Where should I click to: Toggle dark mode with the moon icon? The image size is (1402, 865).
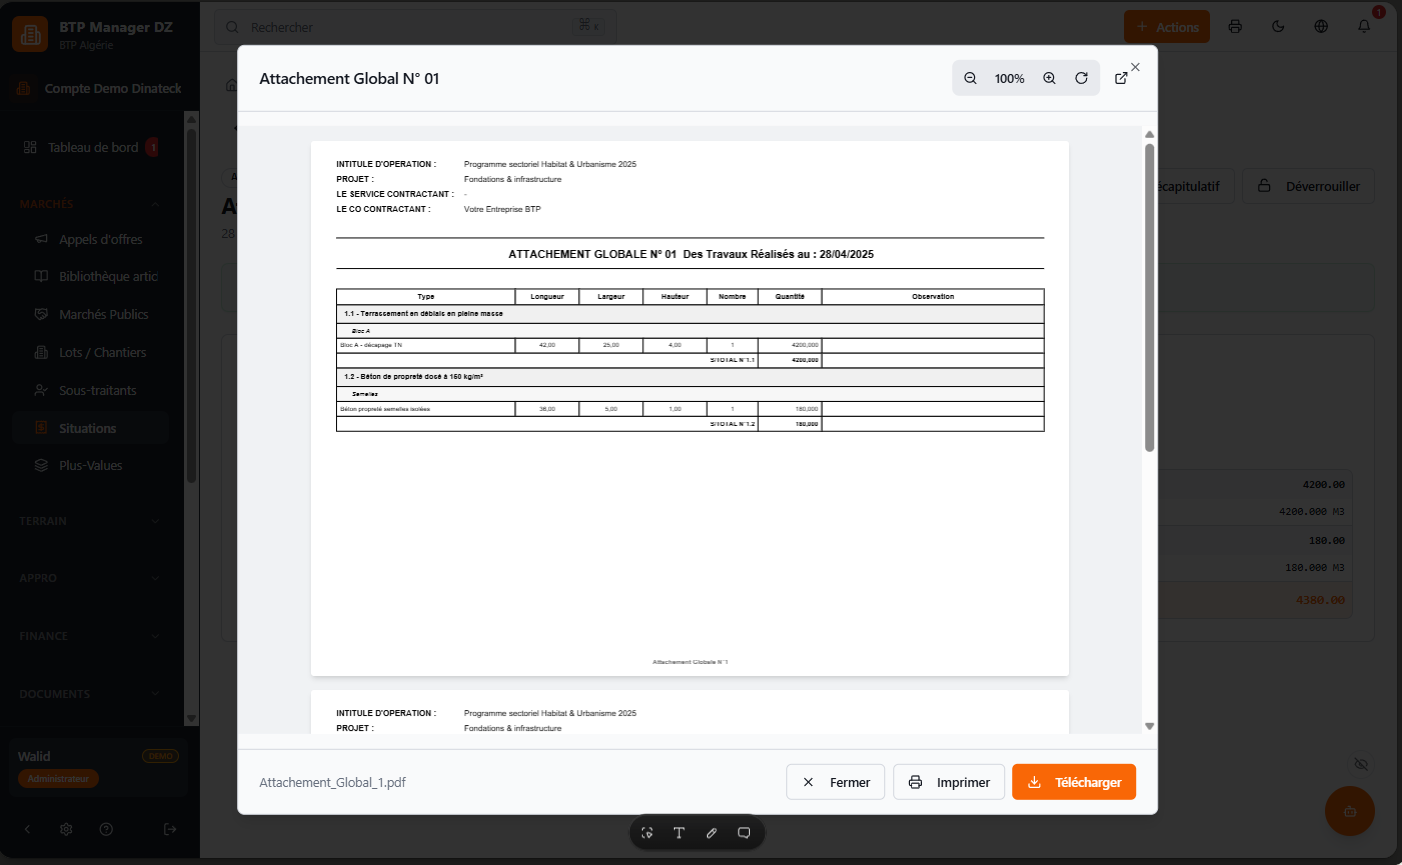pyautogui.click(x=1278, y=27)
